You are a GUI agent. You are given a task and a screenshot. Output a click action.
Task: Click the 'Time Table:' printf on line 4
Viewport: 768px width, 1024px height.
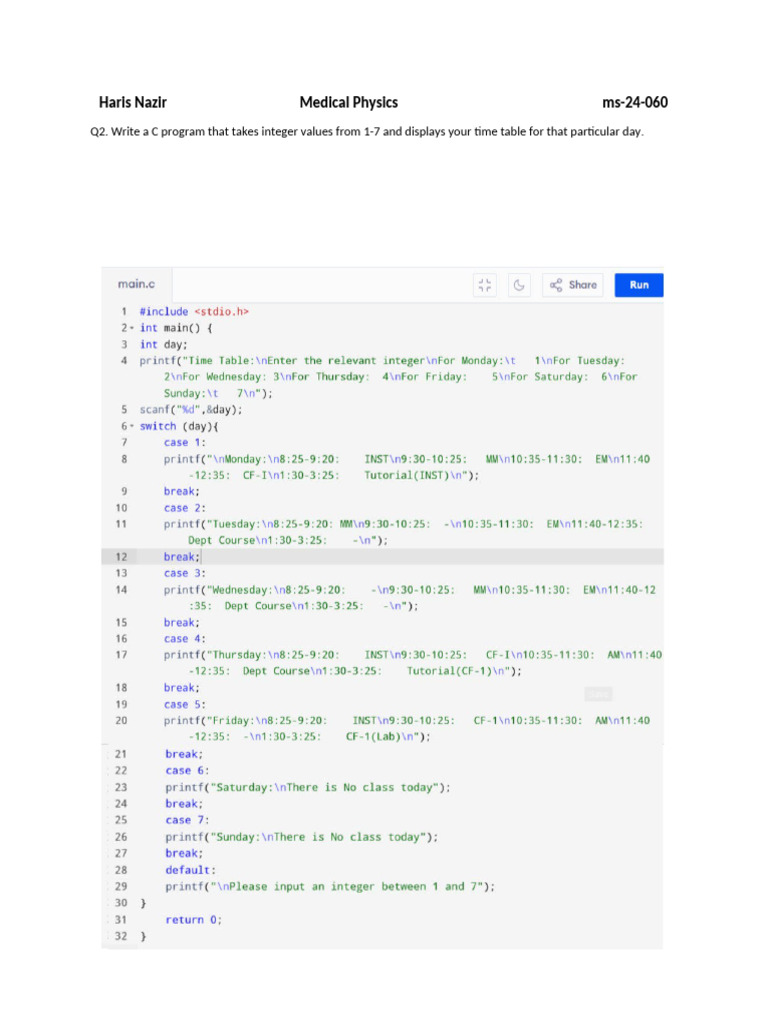(x=389, y=377)
